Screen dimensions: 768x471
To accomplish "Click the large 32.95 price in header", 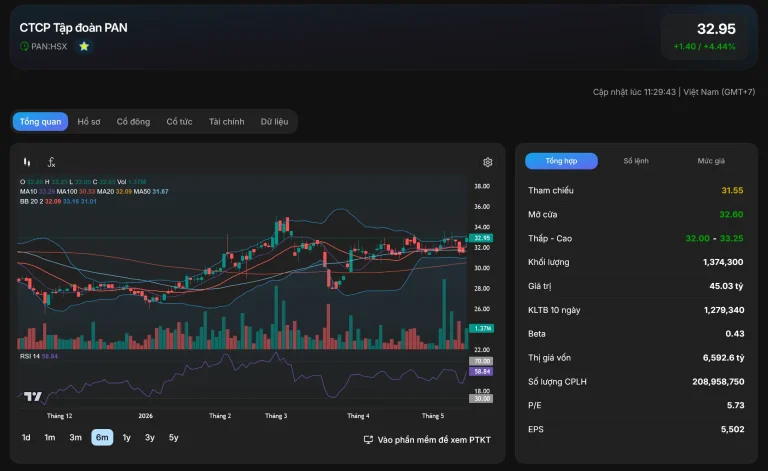I will coord(716,29).
